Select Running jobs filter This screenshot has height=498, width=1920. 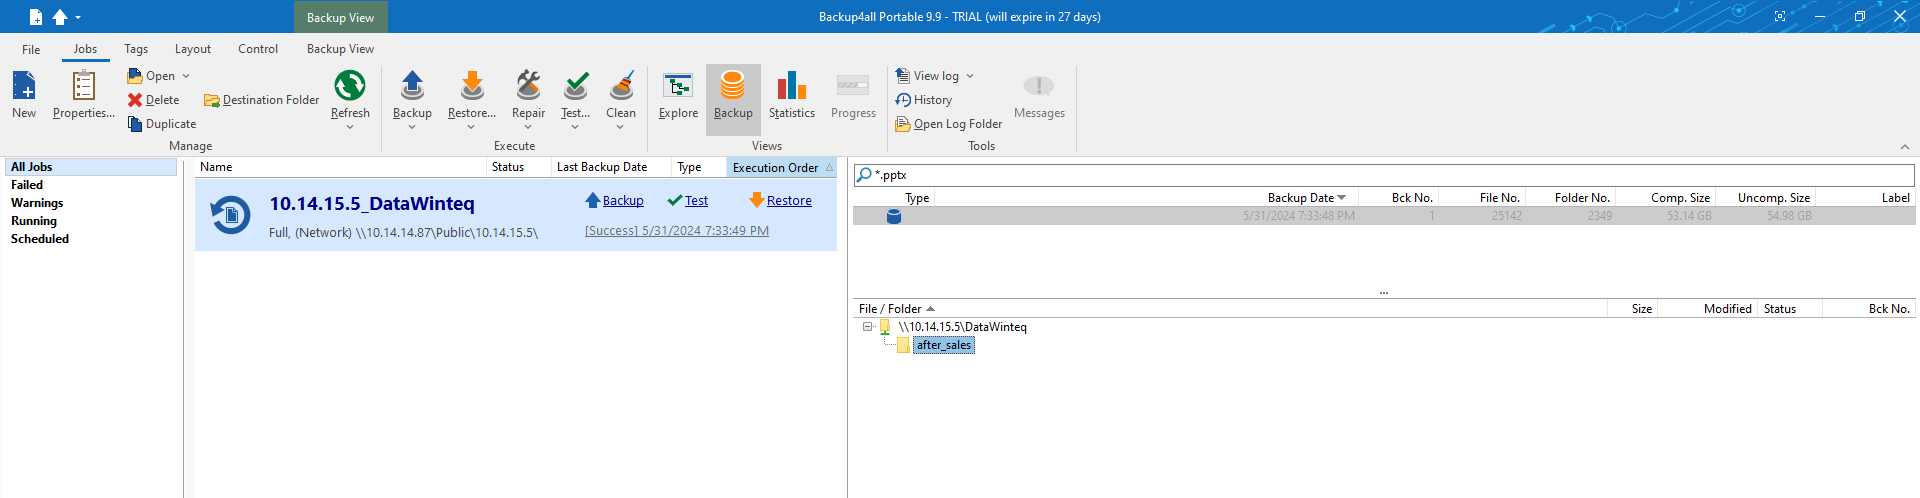[x=34, y=221]
